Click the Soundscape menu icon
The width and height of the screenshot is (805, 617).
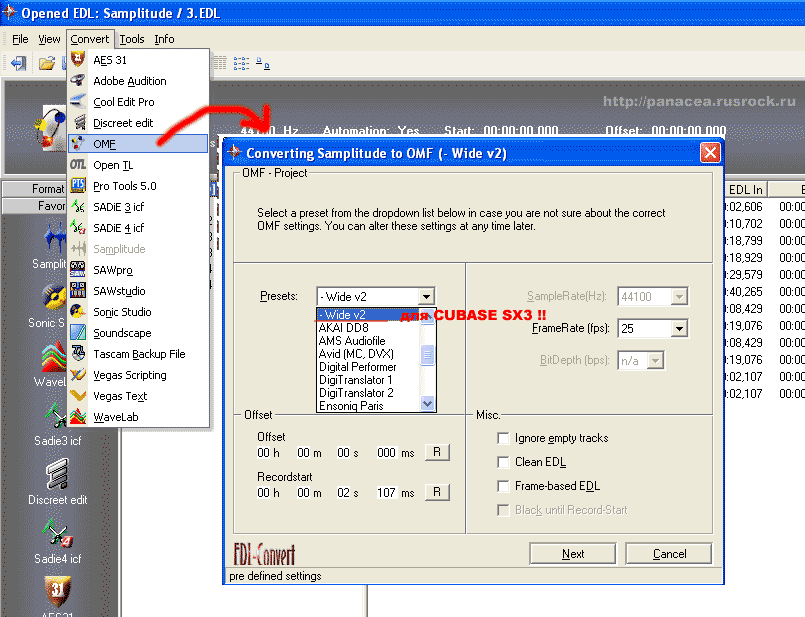(x=78, y=333)
